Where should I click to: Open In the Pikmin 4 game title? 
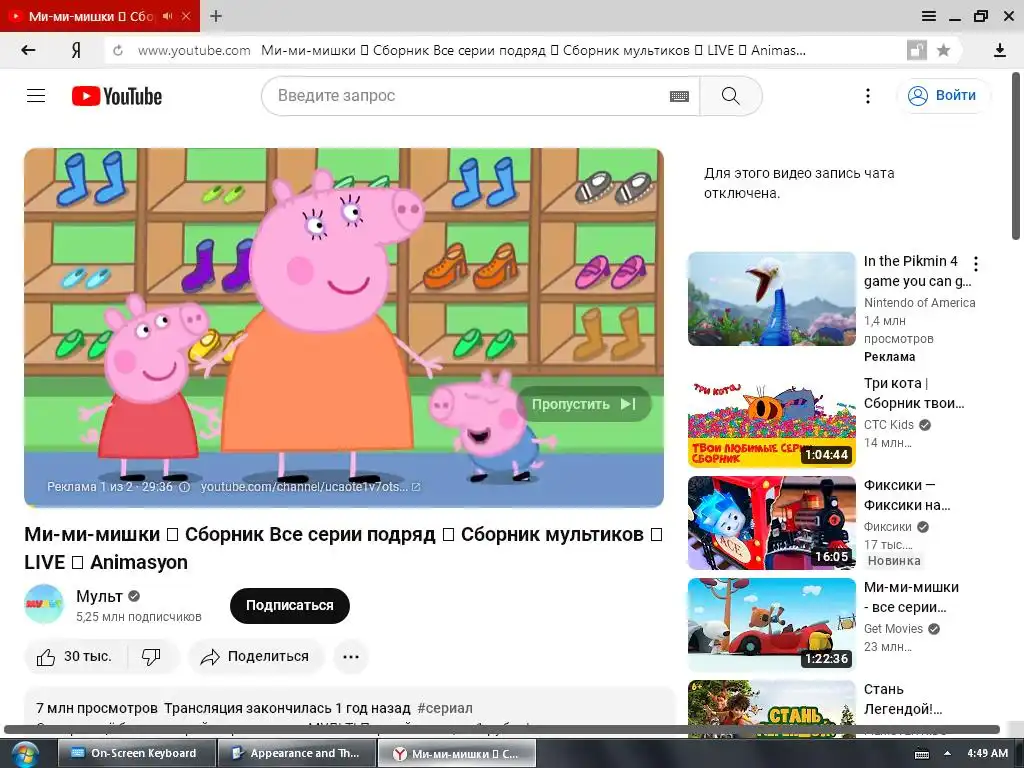pyautogui.click(x=917, y=271)
